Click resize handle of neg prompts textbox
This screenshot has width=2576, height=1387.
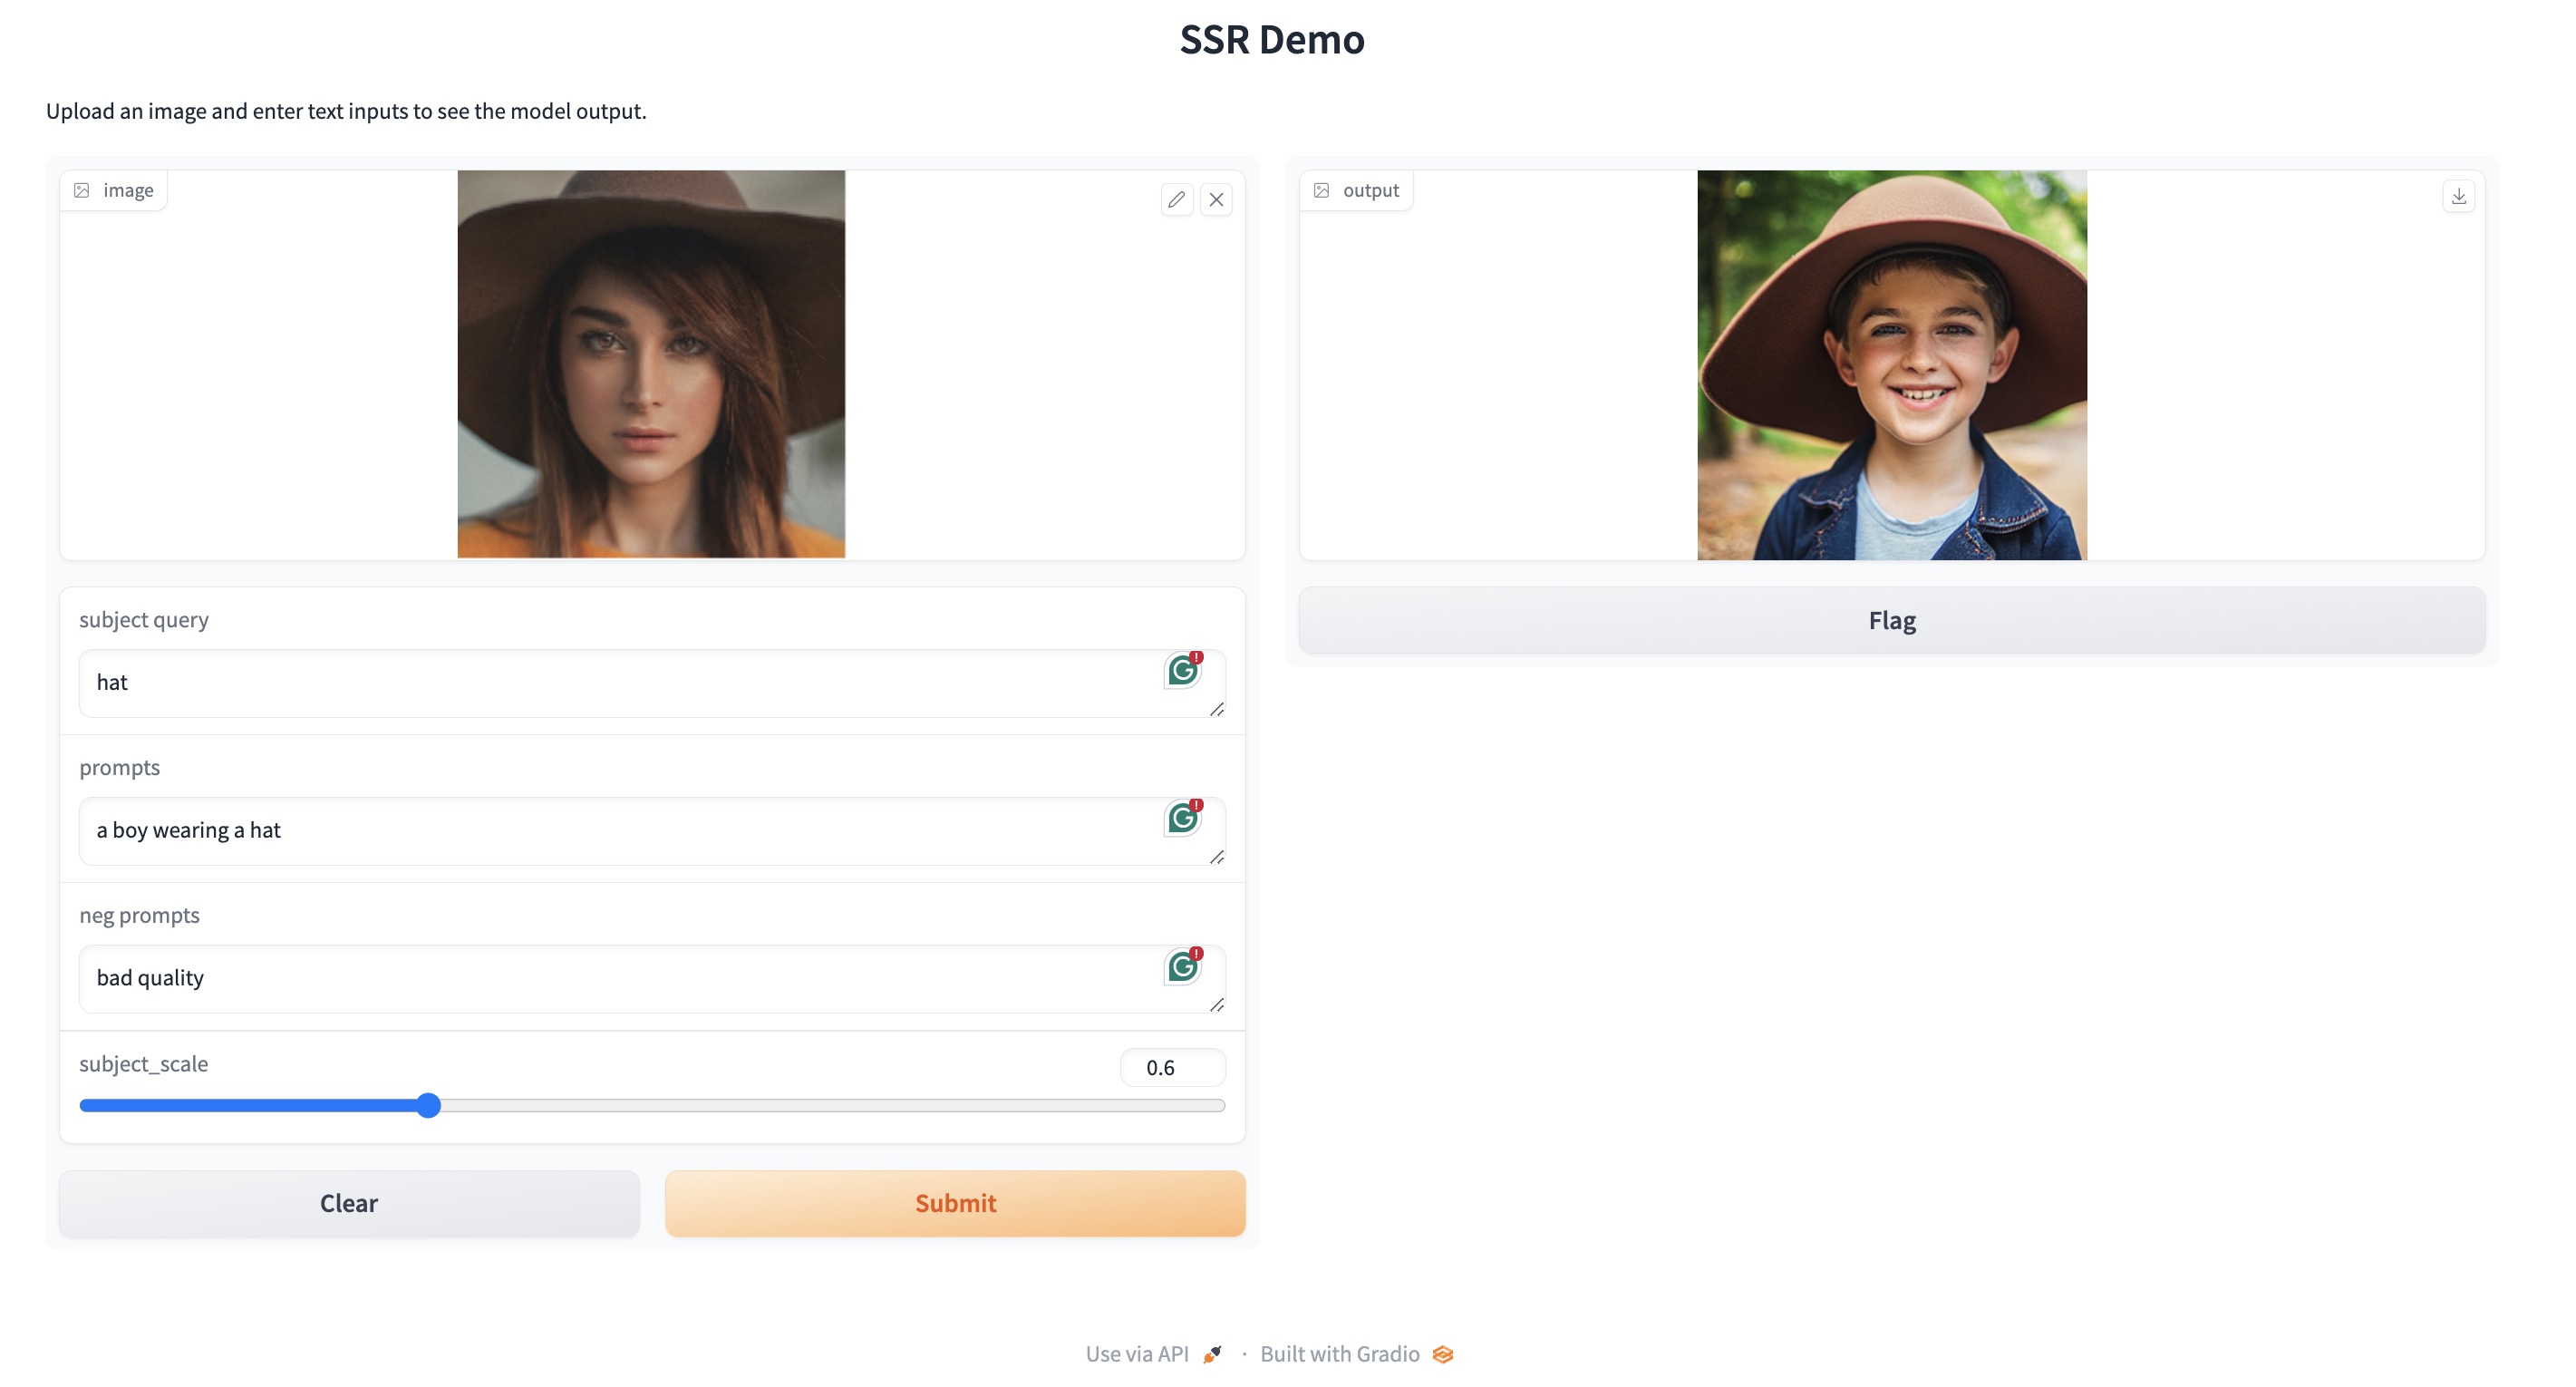pyautogui.click(x=1217, y=1005)
